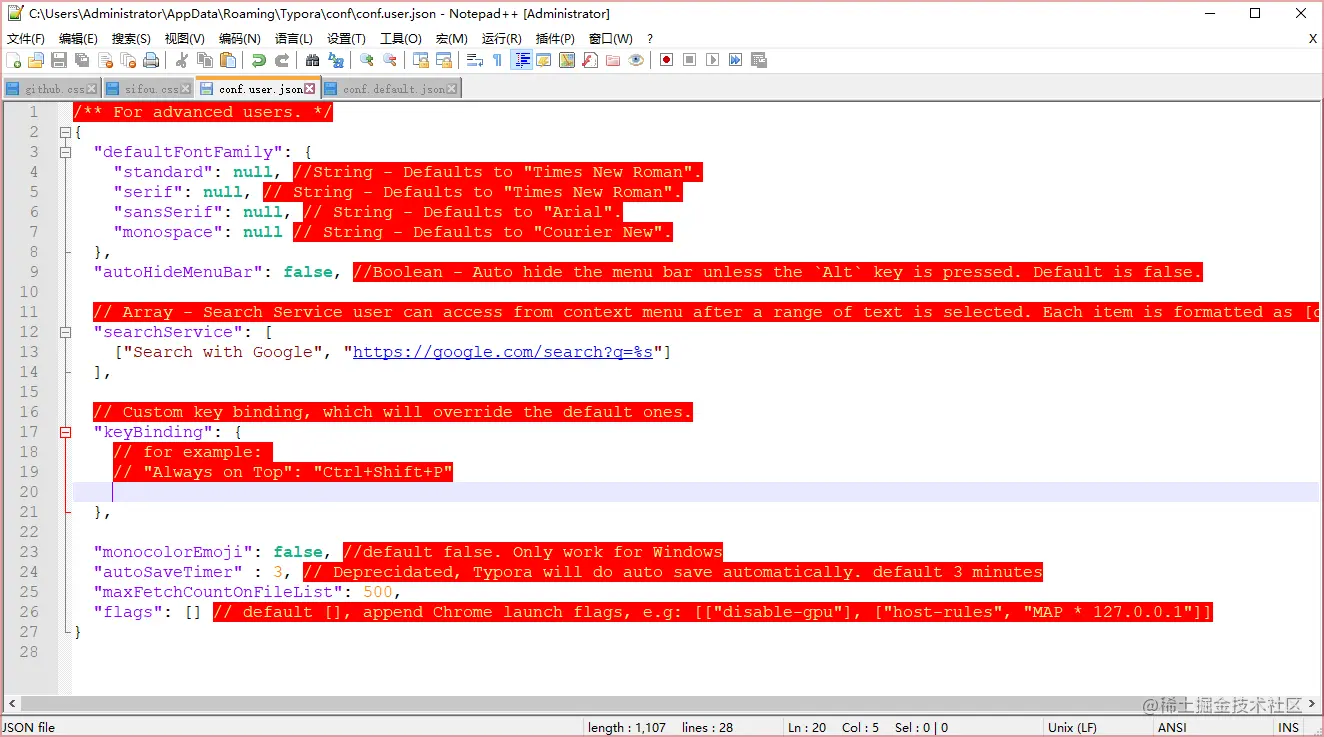The height and width of the screenshot is (737, 1324).
Task: Open the Google search URL link in the file
Action: (500, 351)
